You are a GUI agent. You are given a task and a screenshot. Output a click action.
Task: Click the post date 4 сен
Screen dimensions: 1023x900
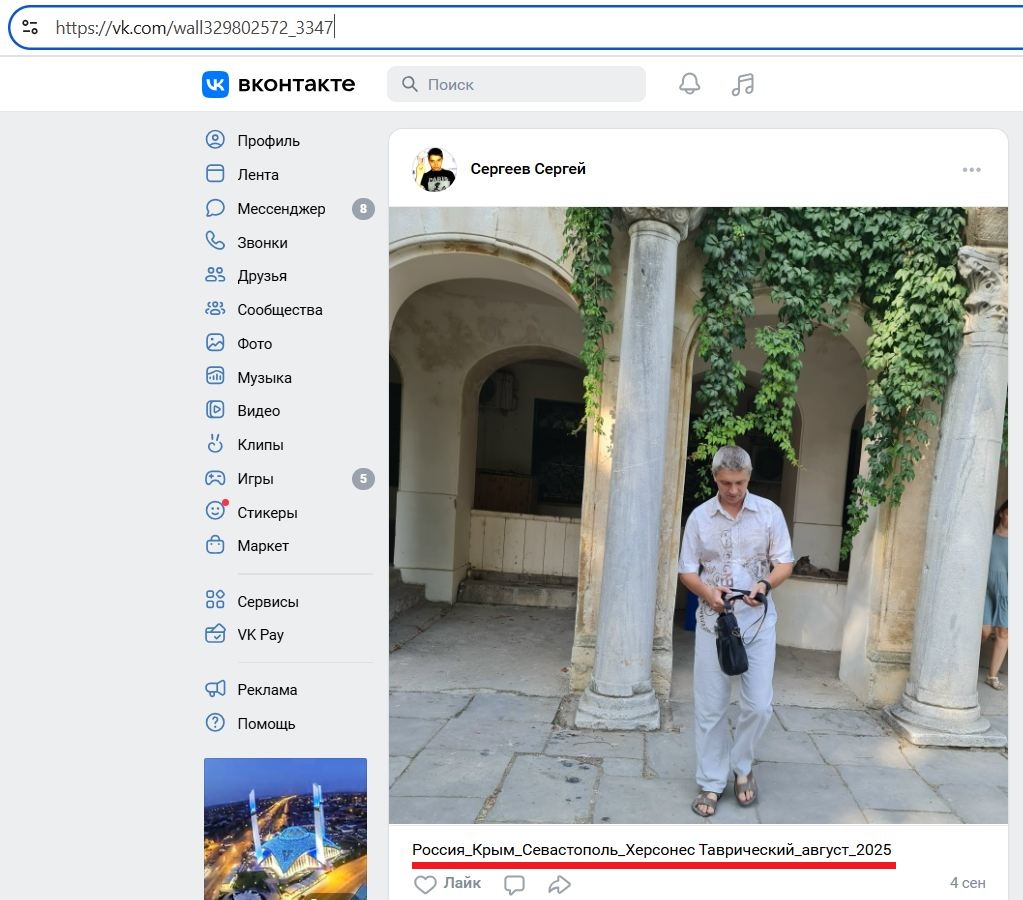tap(967, 883)
